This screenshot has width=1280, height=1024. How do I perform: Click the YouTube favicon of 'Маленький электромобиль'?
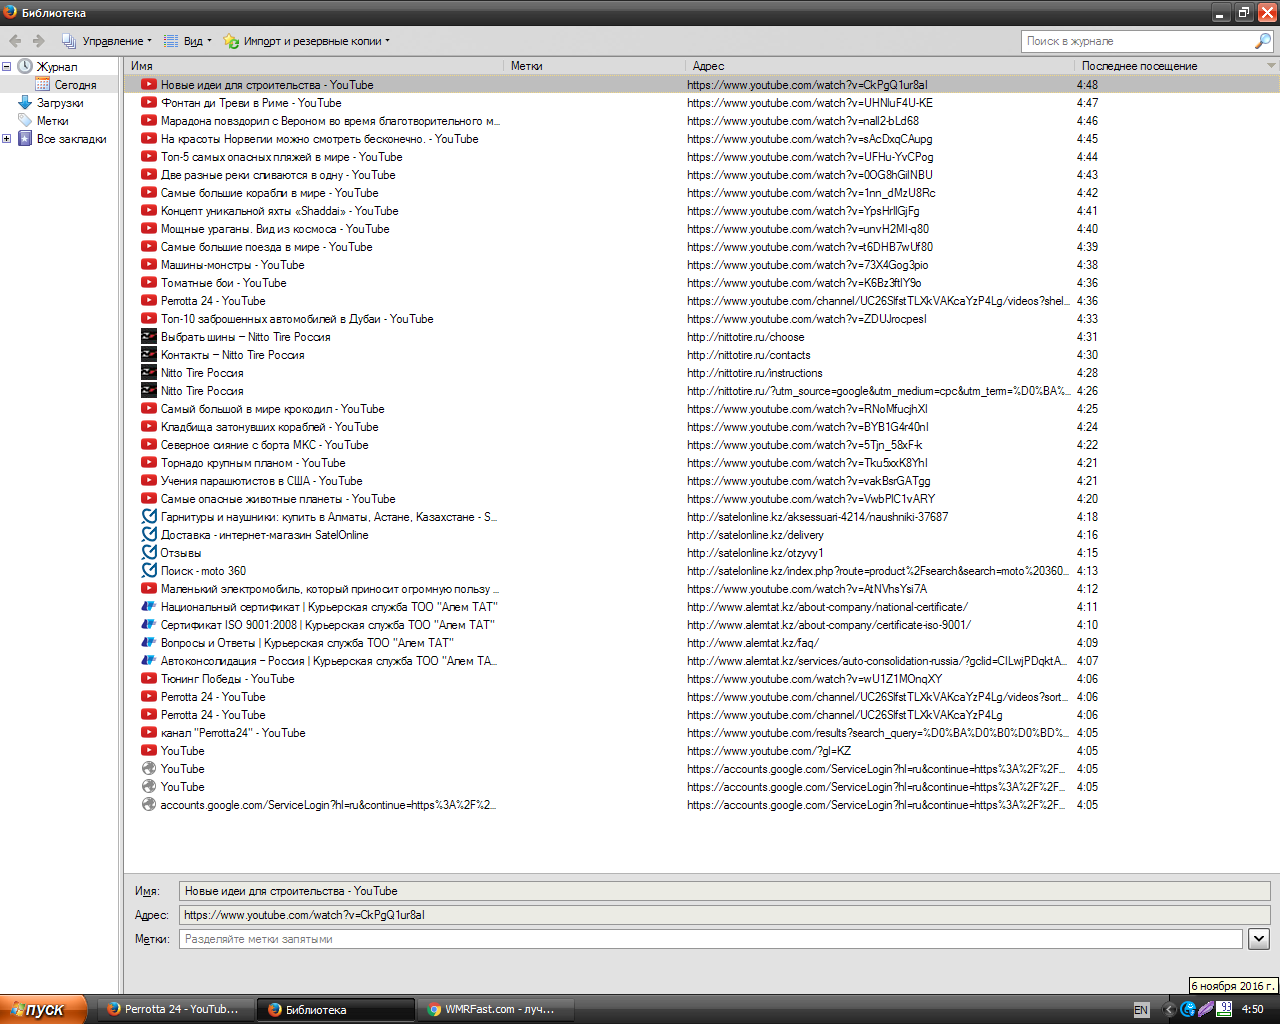tap(149, 588)
